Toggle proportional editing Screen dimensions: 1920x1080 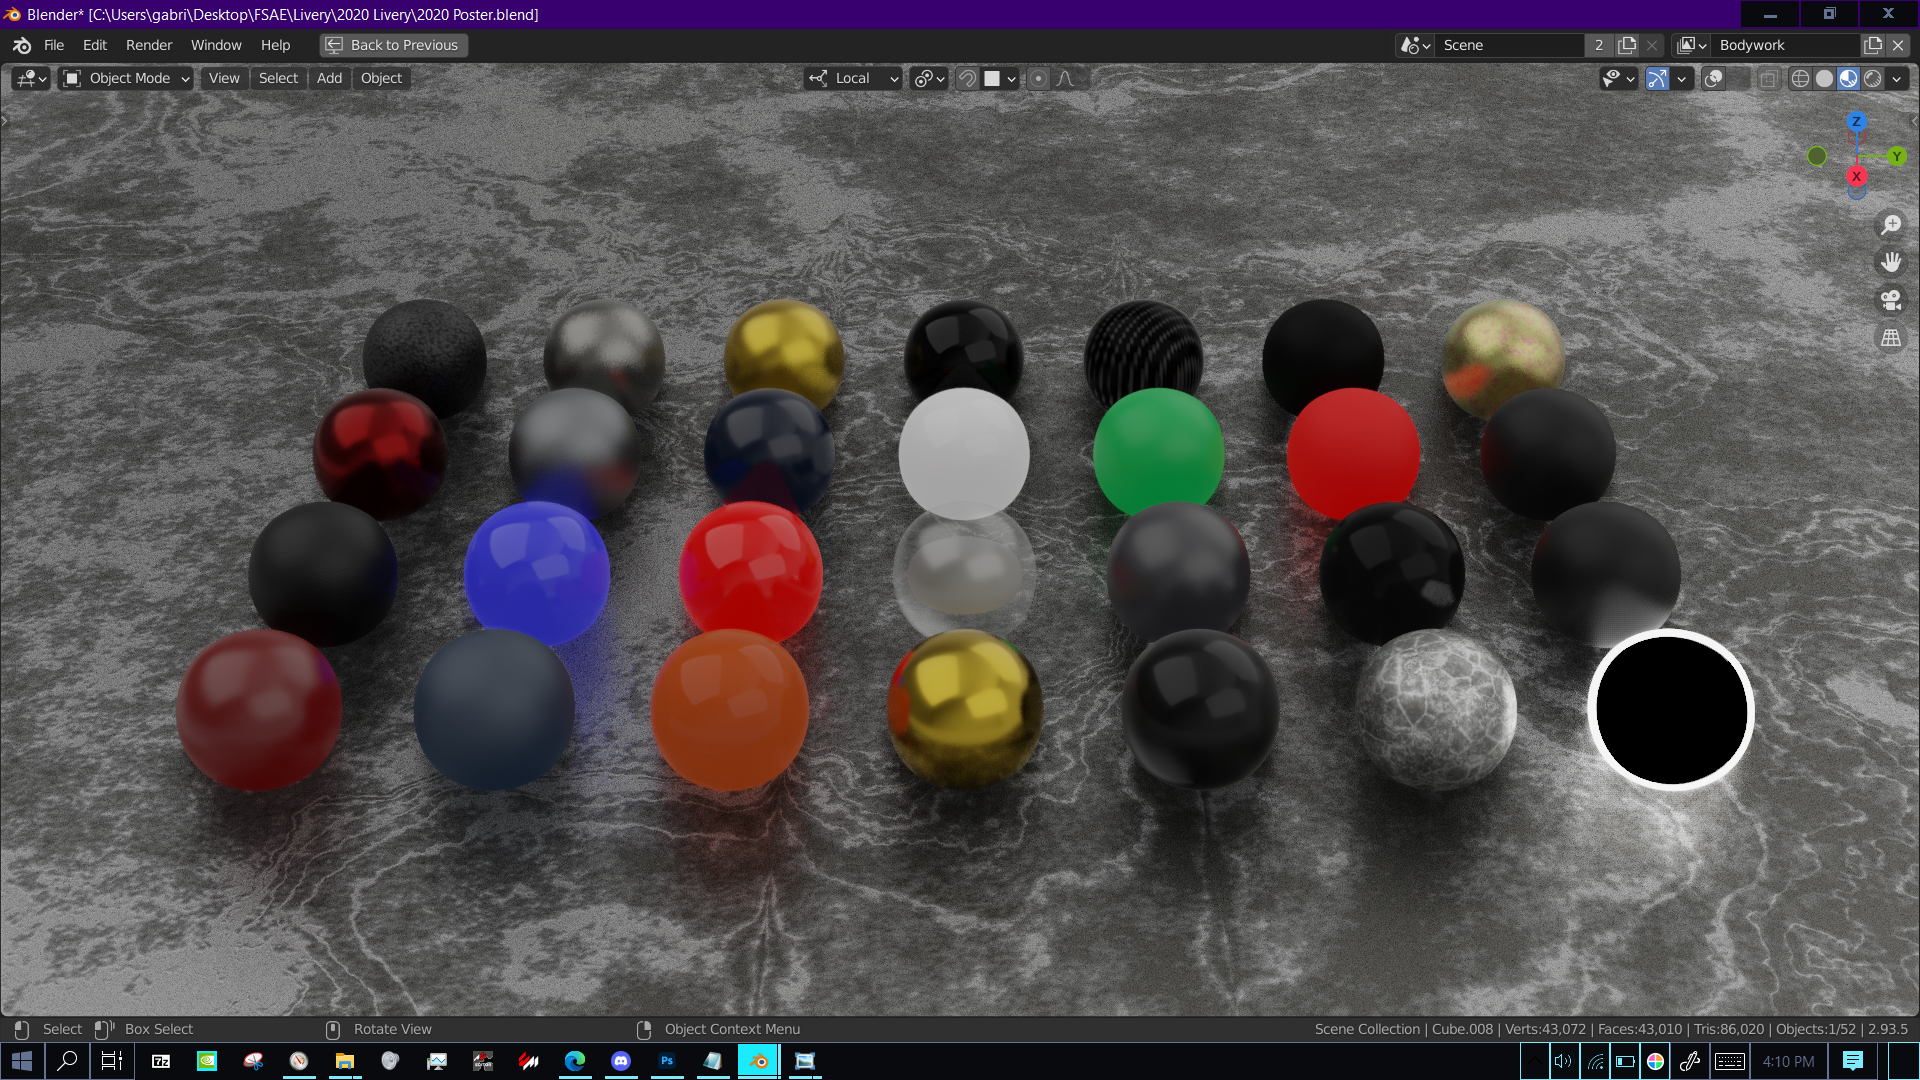pyautogui.click(x=1038, y=78)
